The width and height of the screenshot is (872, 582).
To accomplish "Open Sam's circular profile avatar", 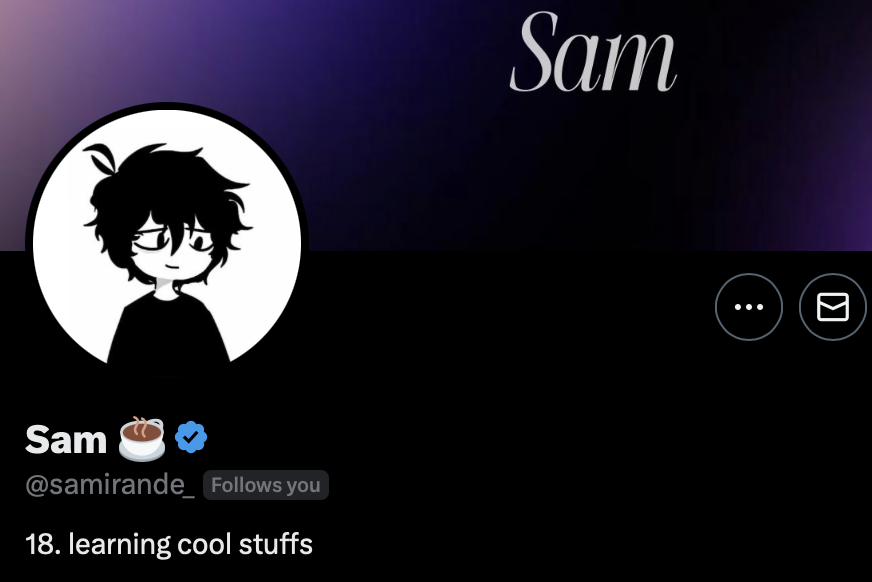I will (167, 243).
